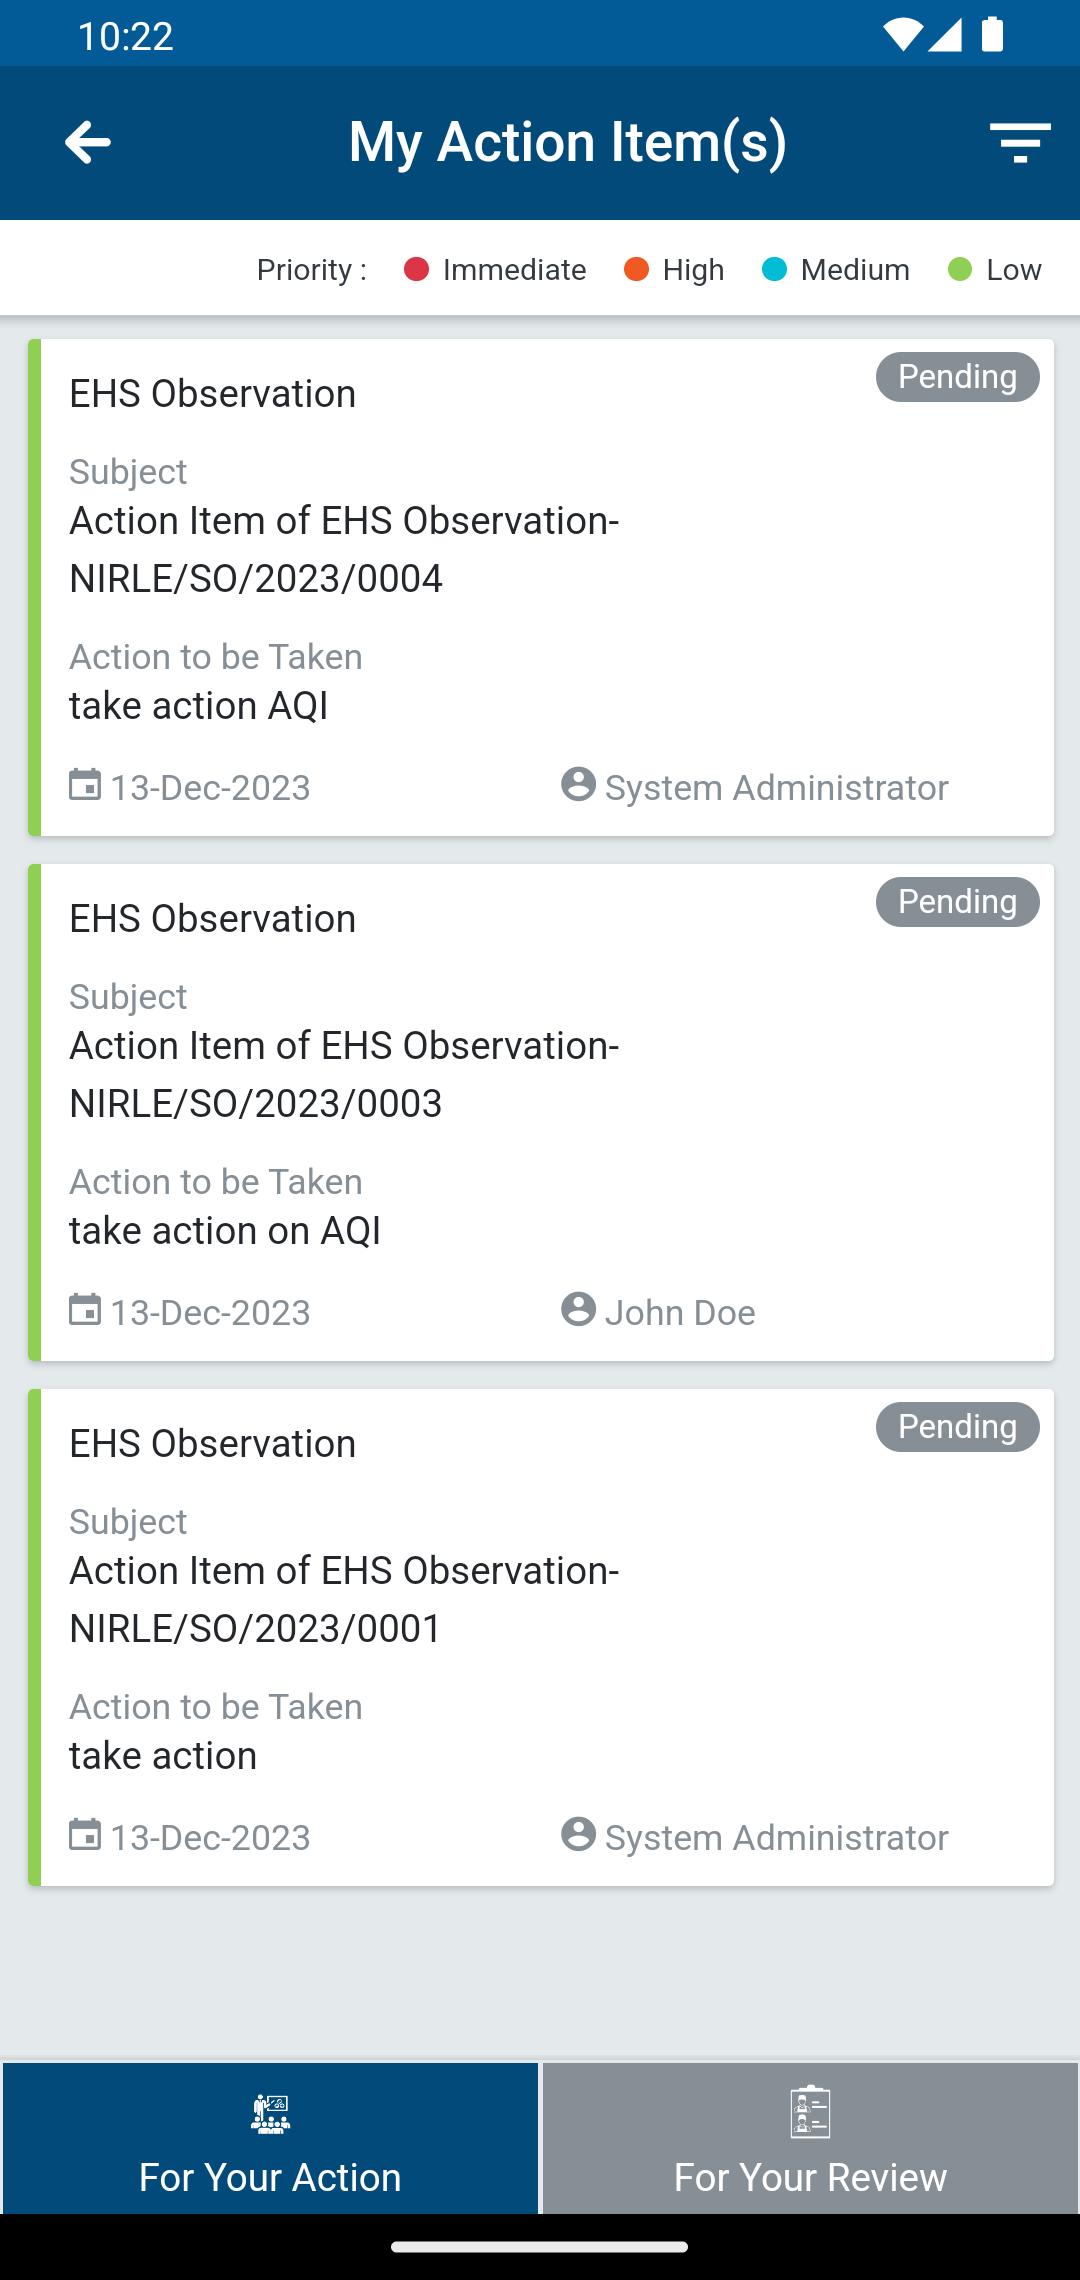
Task: Click Pending badge on 0003 action item
Action: pyautogui.click(x=958, y=902)
